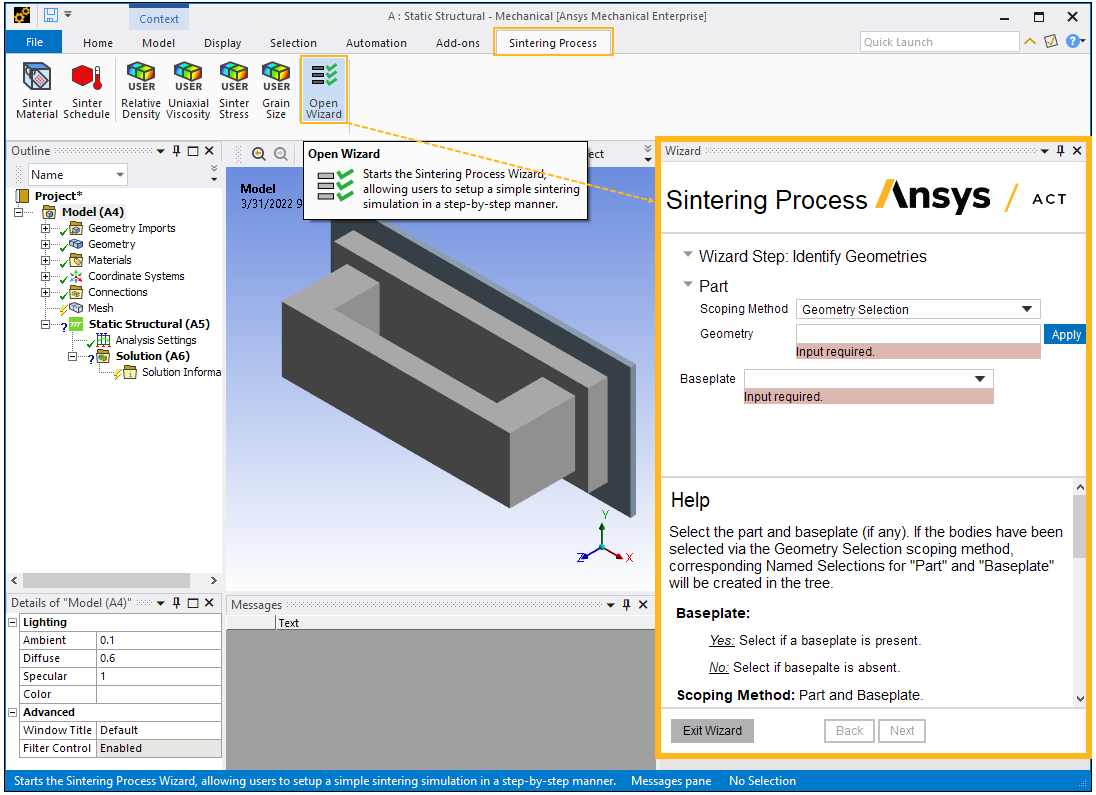Expand the Geometry Imports tree node
The image size is (1096, 795).
45,229
